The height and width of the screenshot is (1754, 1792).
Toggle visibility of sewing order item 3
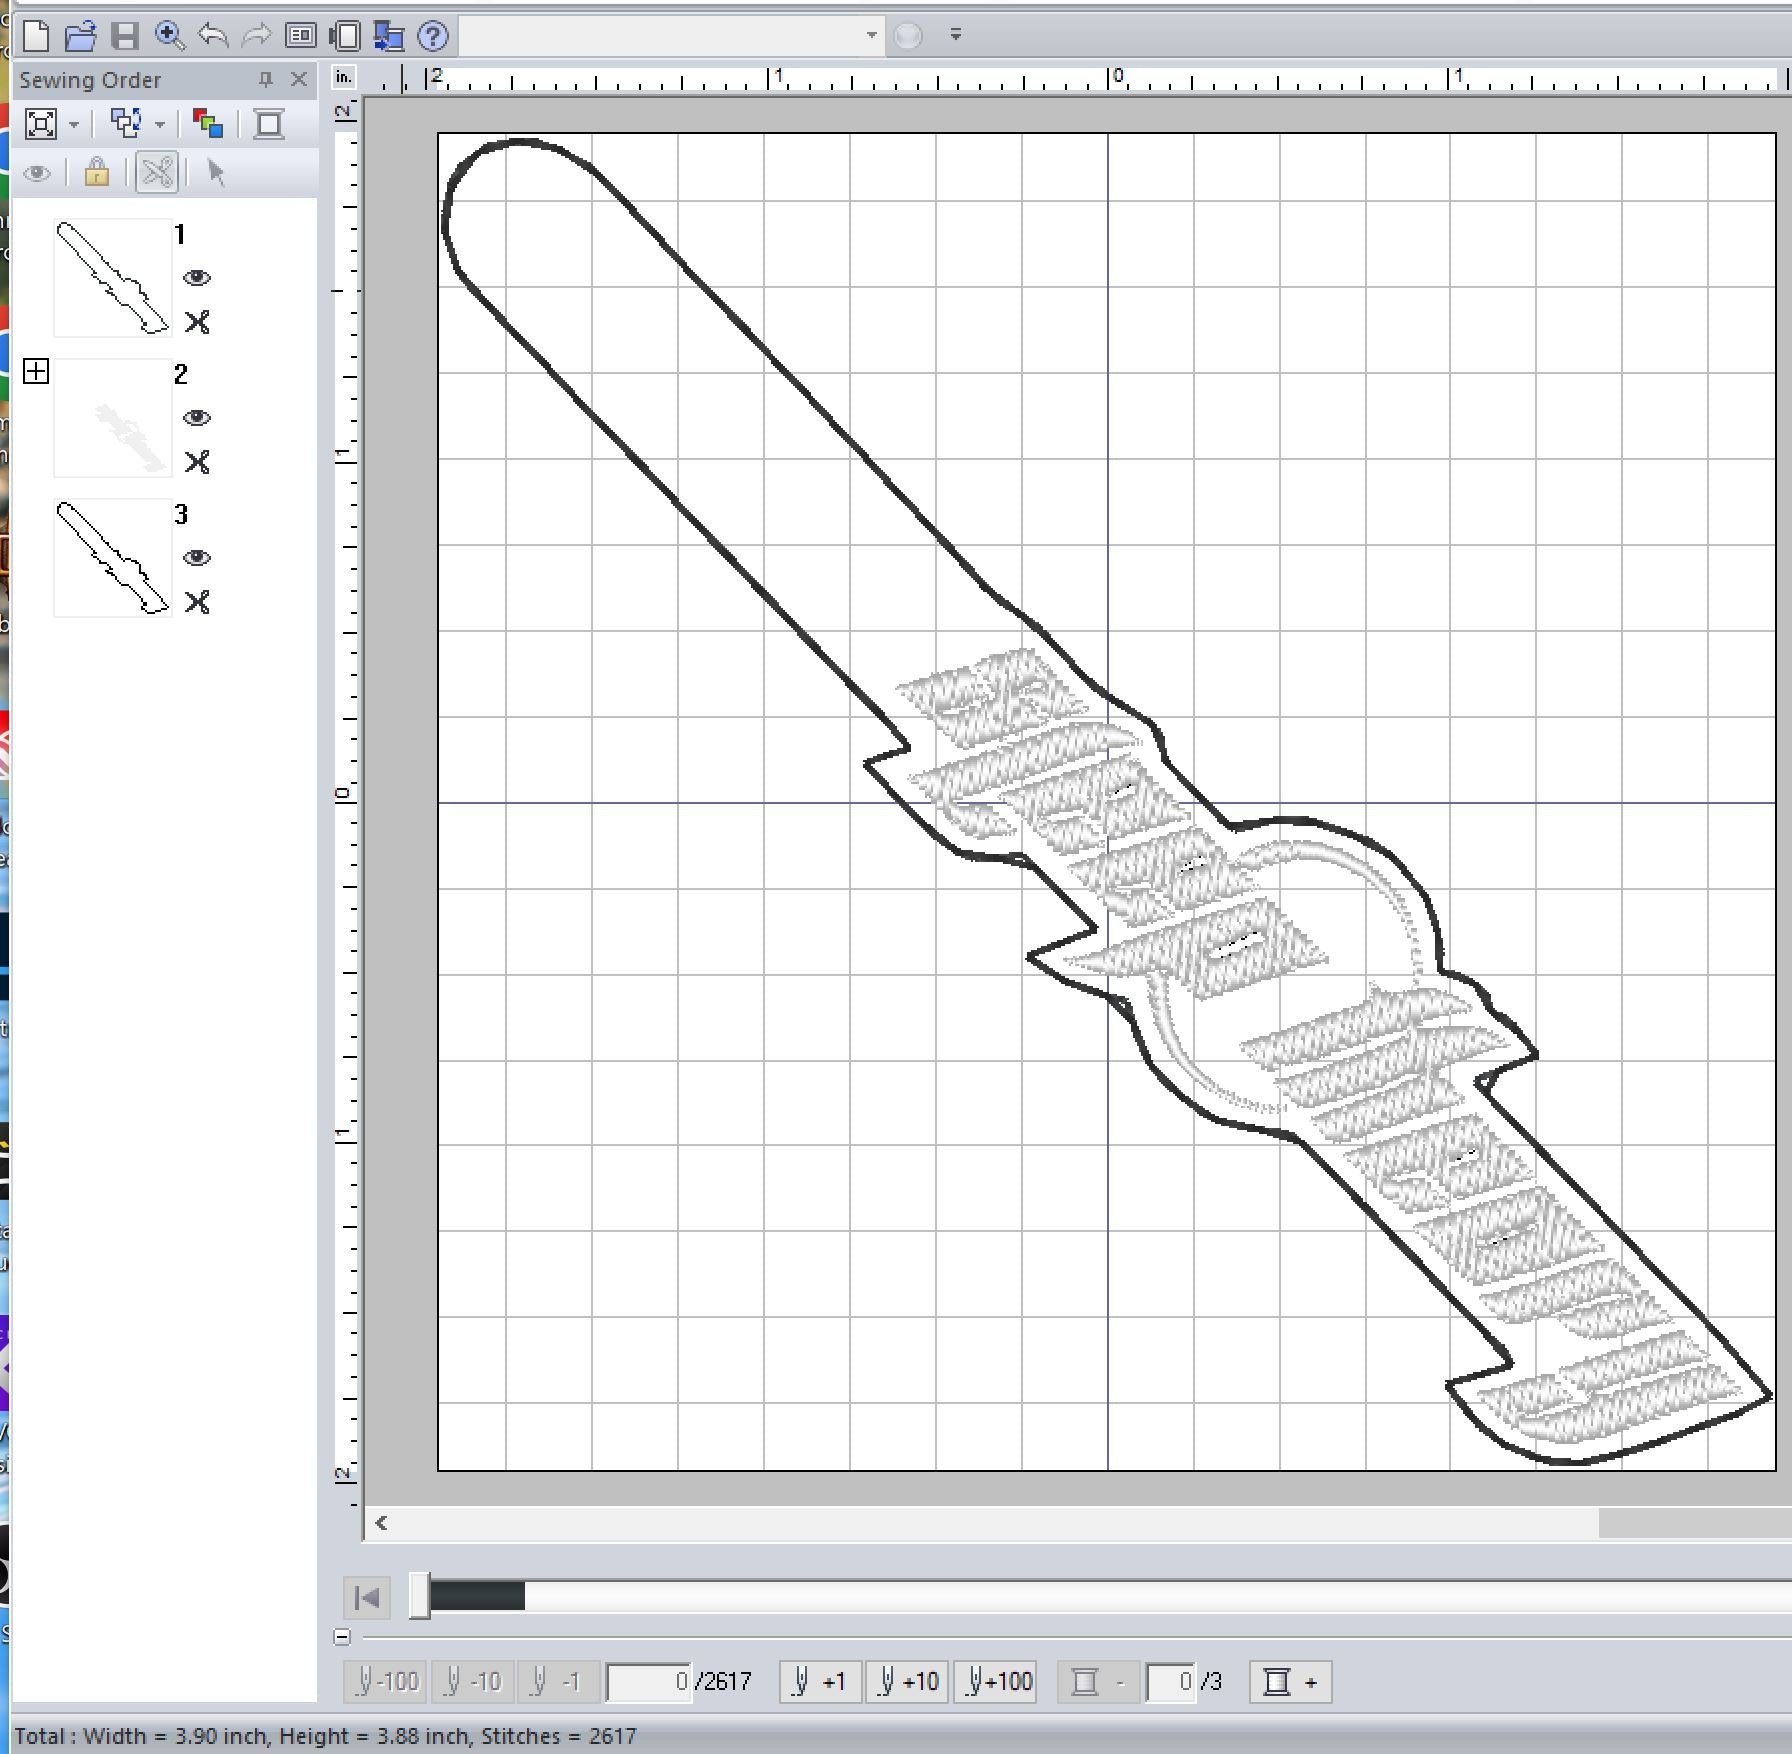coord(197,558)
